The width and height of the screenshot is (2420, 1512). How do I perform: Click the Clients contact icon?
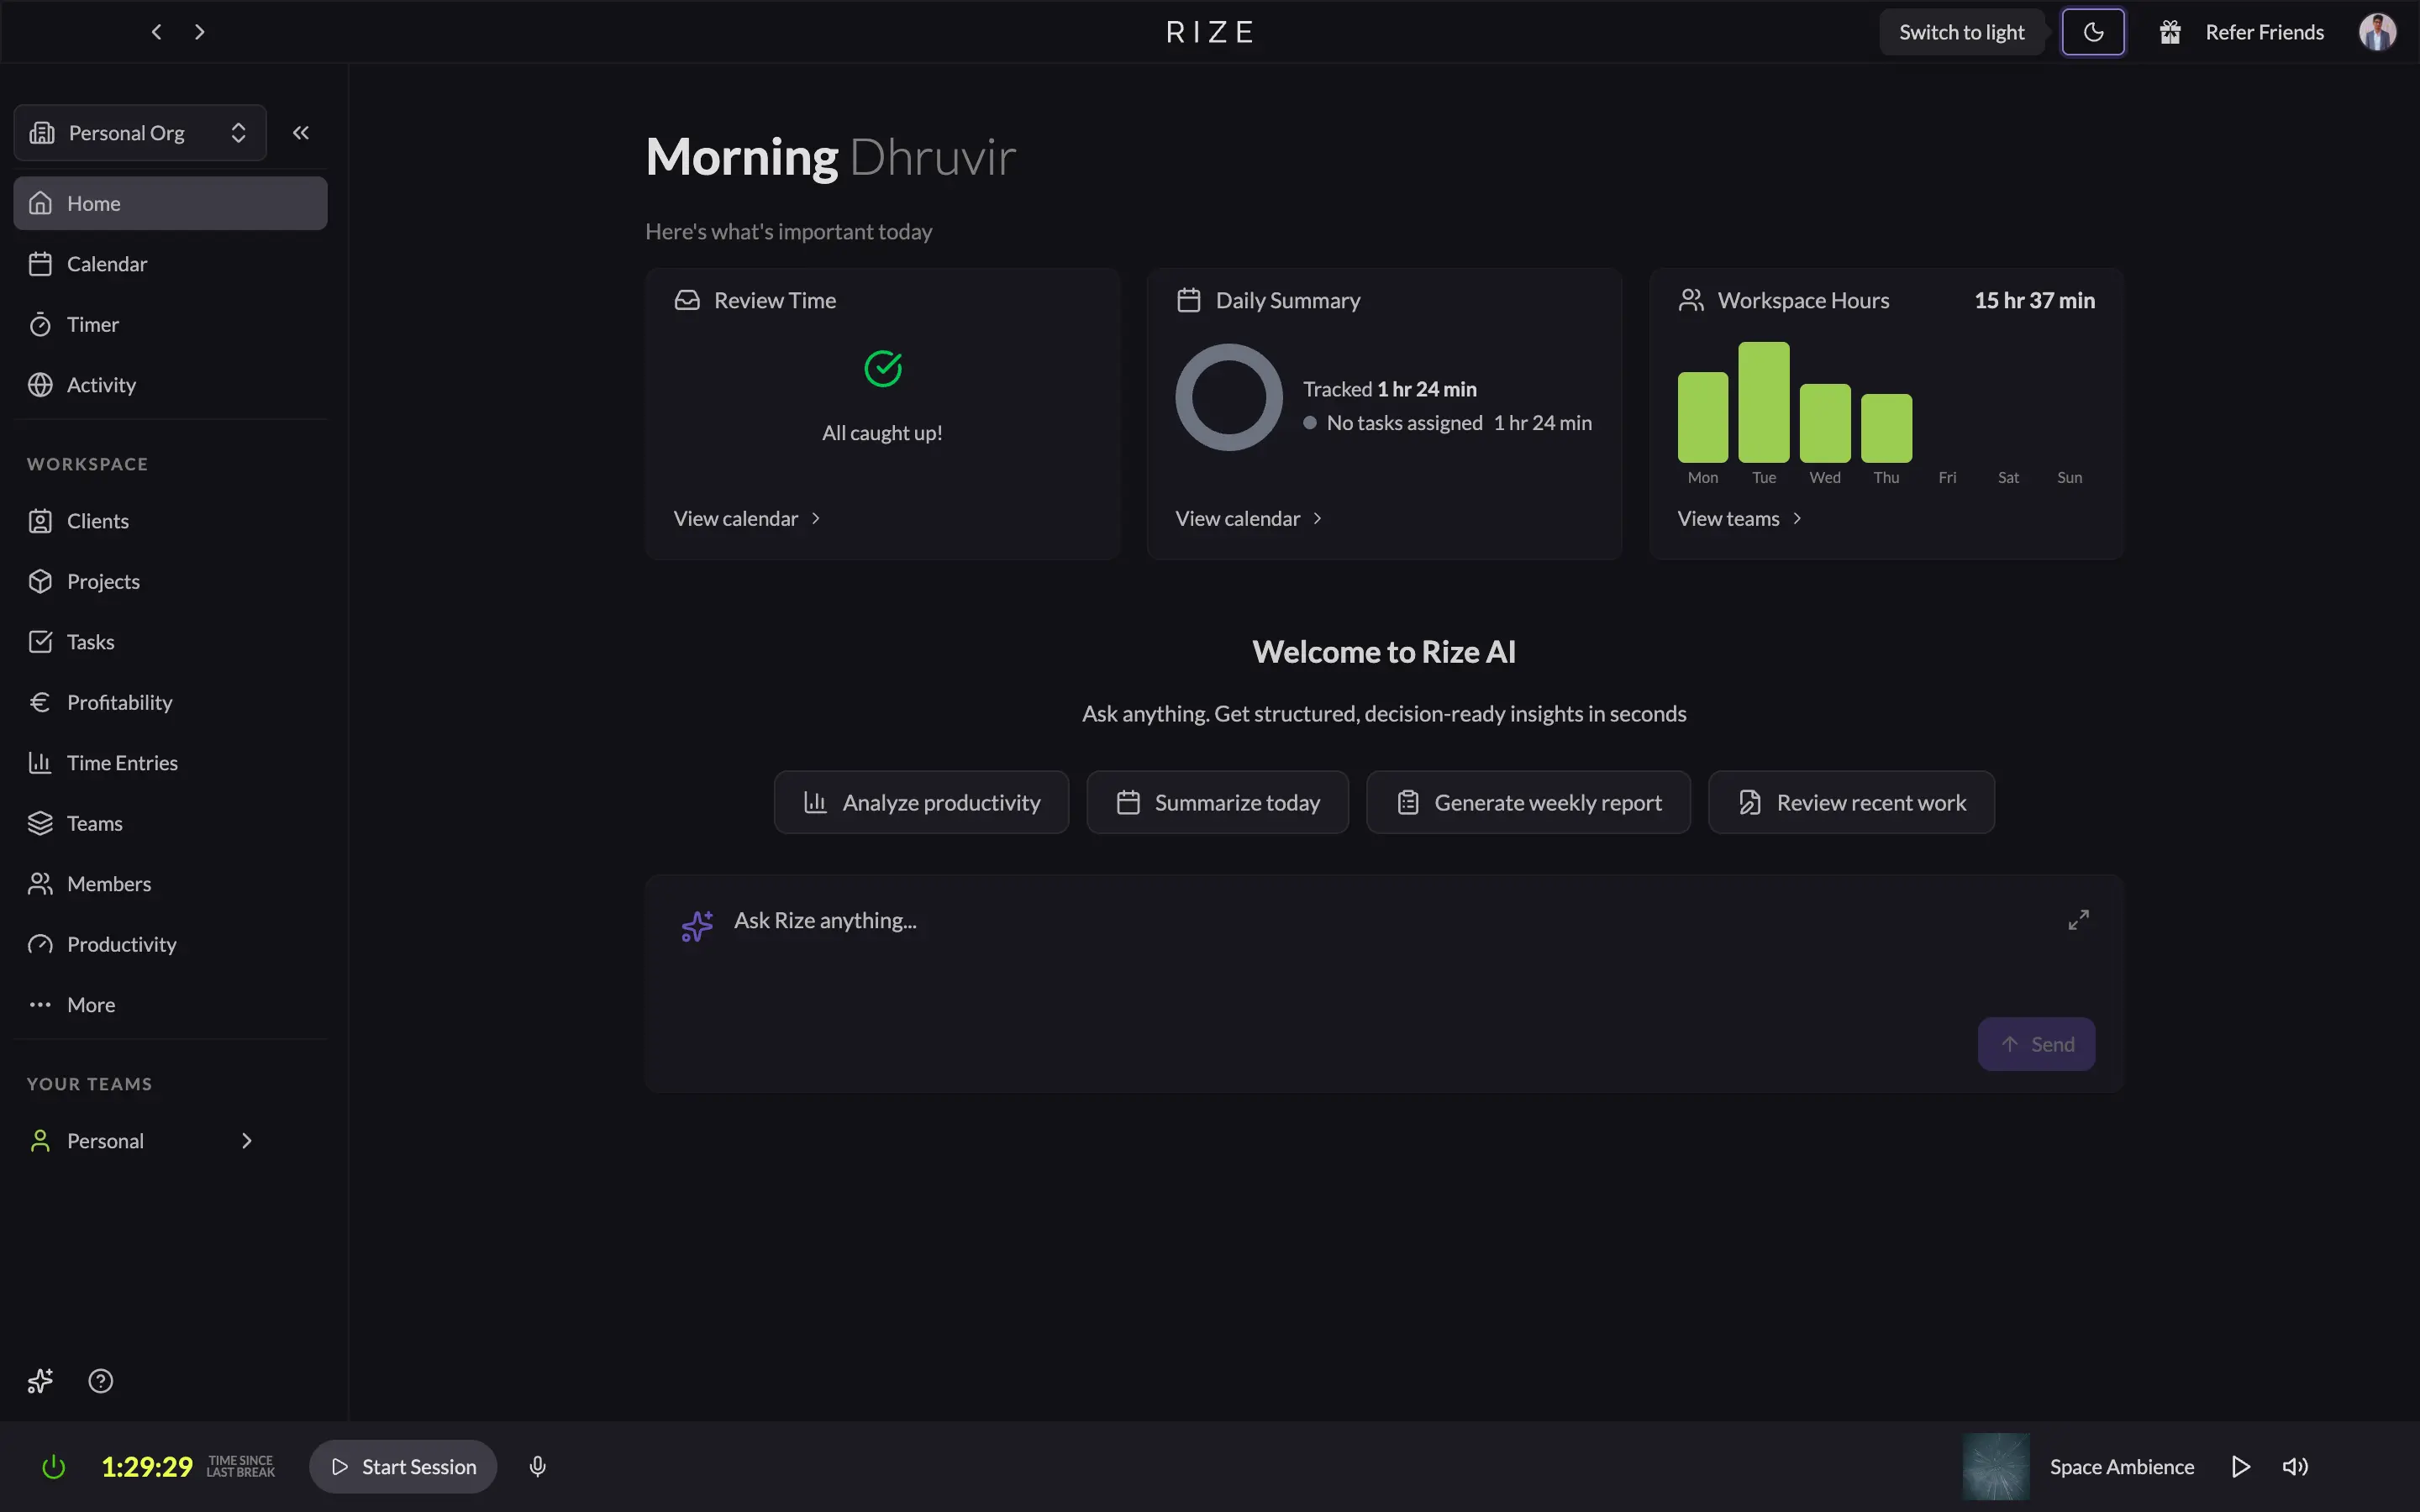[40, 521]
